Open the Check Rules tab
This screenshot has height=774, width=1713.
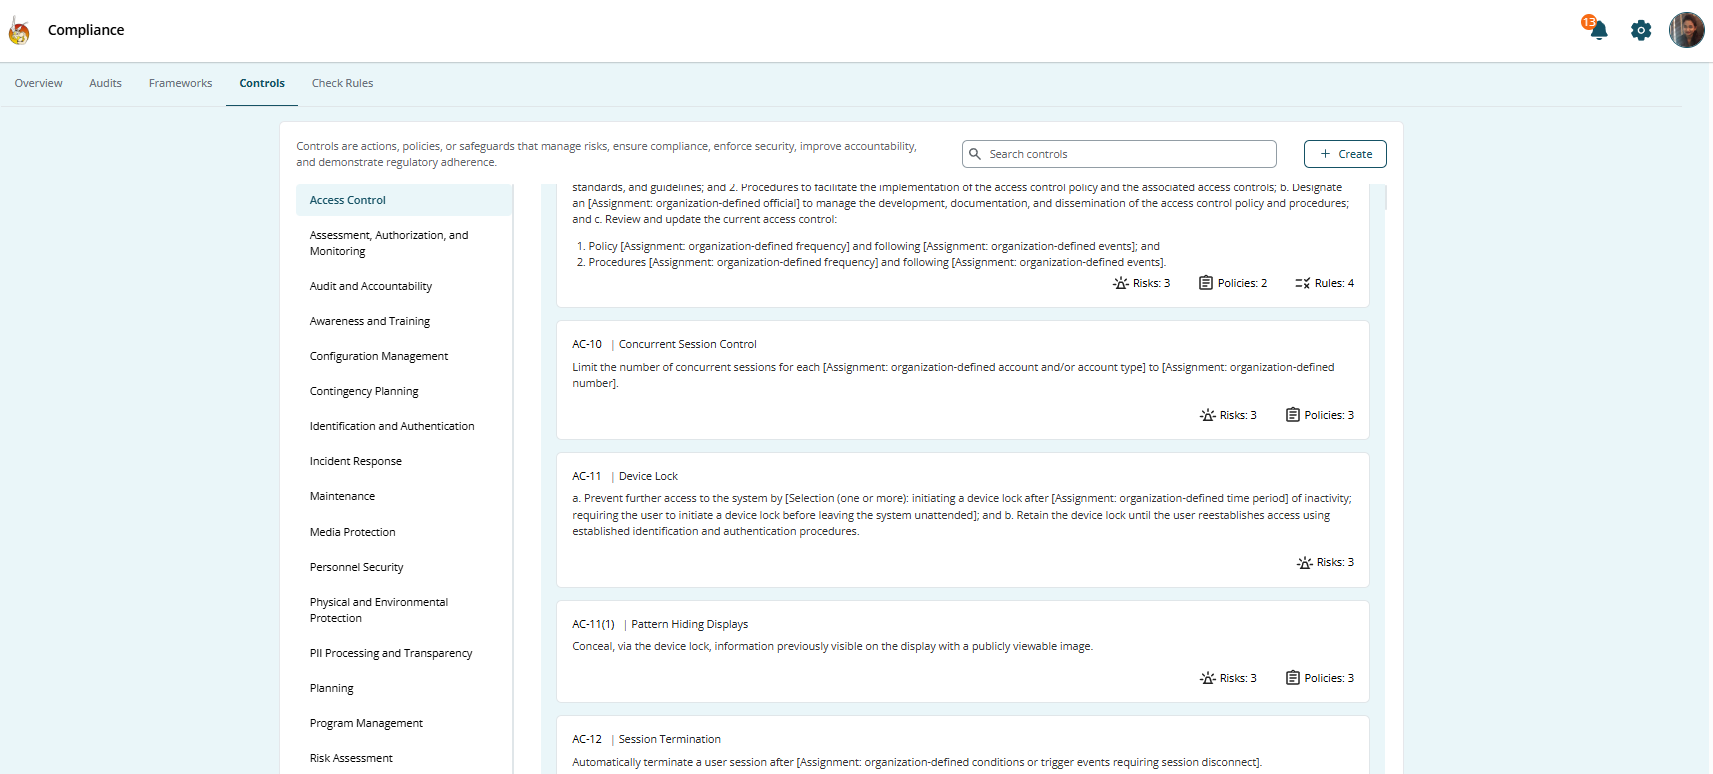342,83
